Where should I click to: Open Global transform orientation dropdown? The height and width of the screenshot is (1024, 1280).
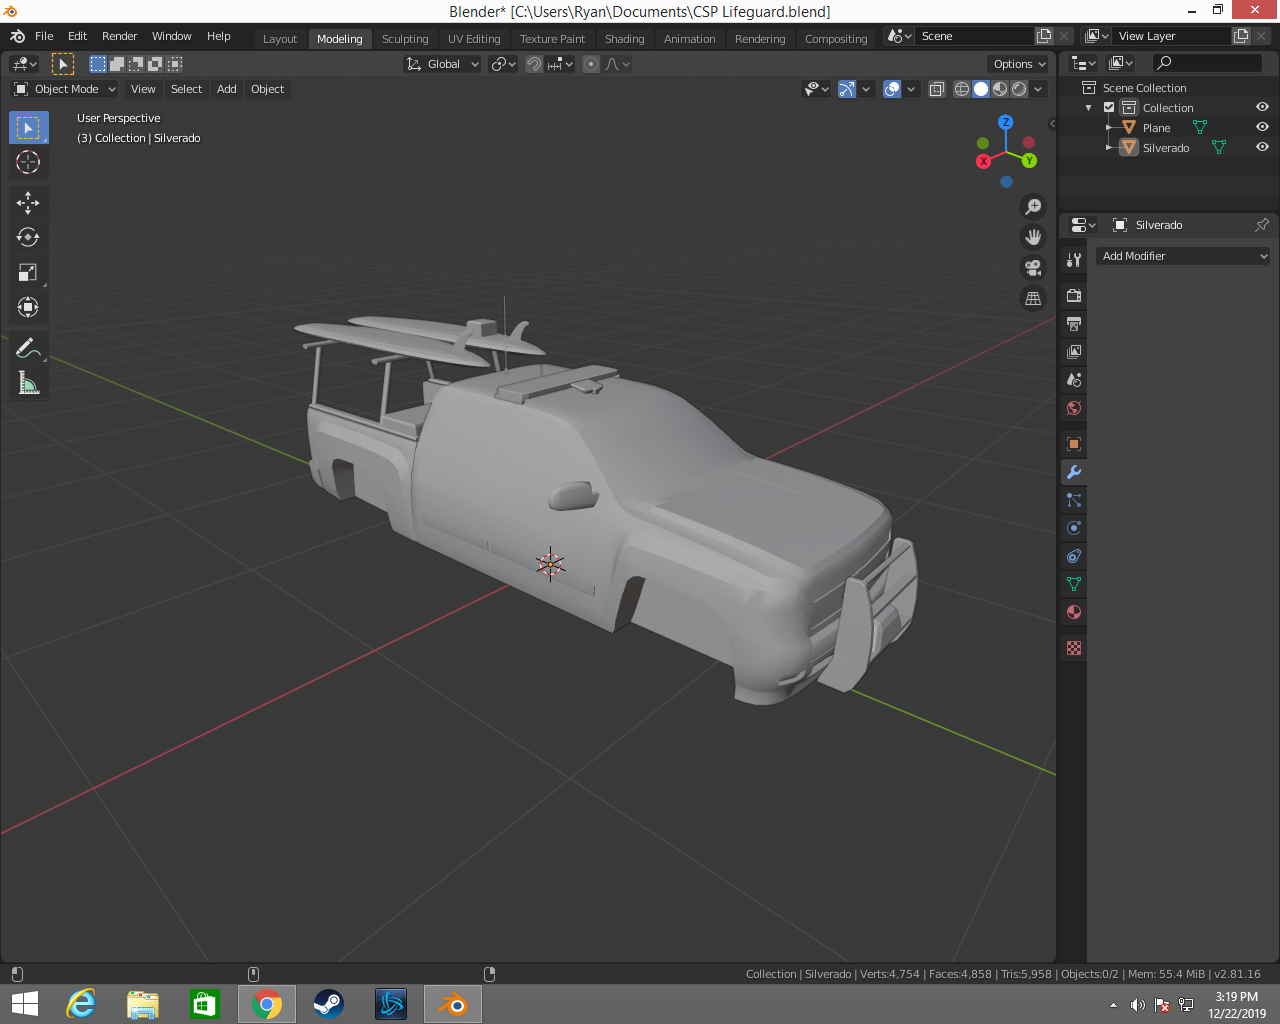pos(442,64)
